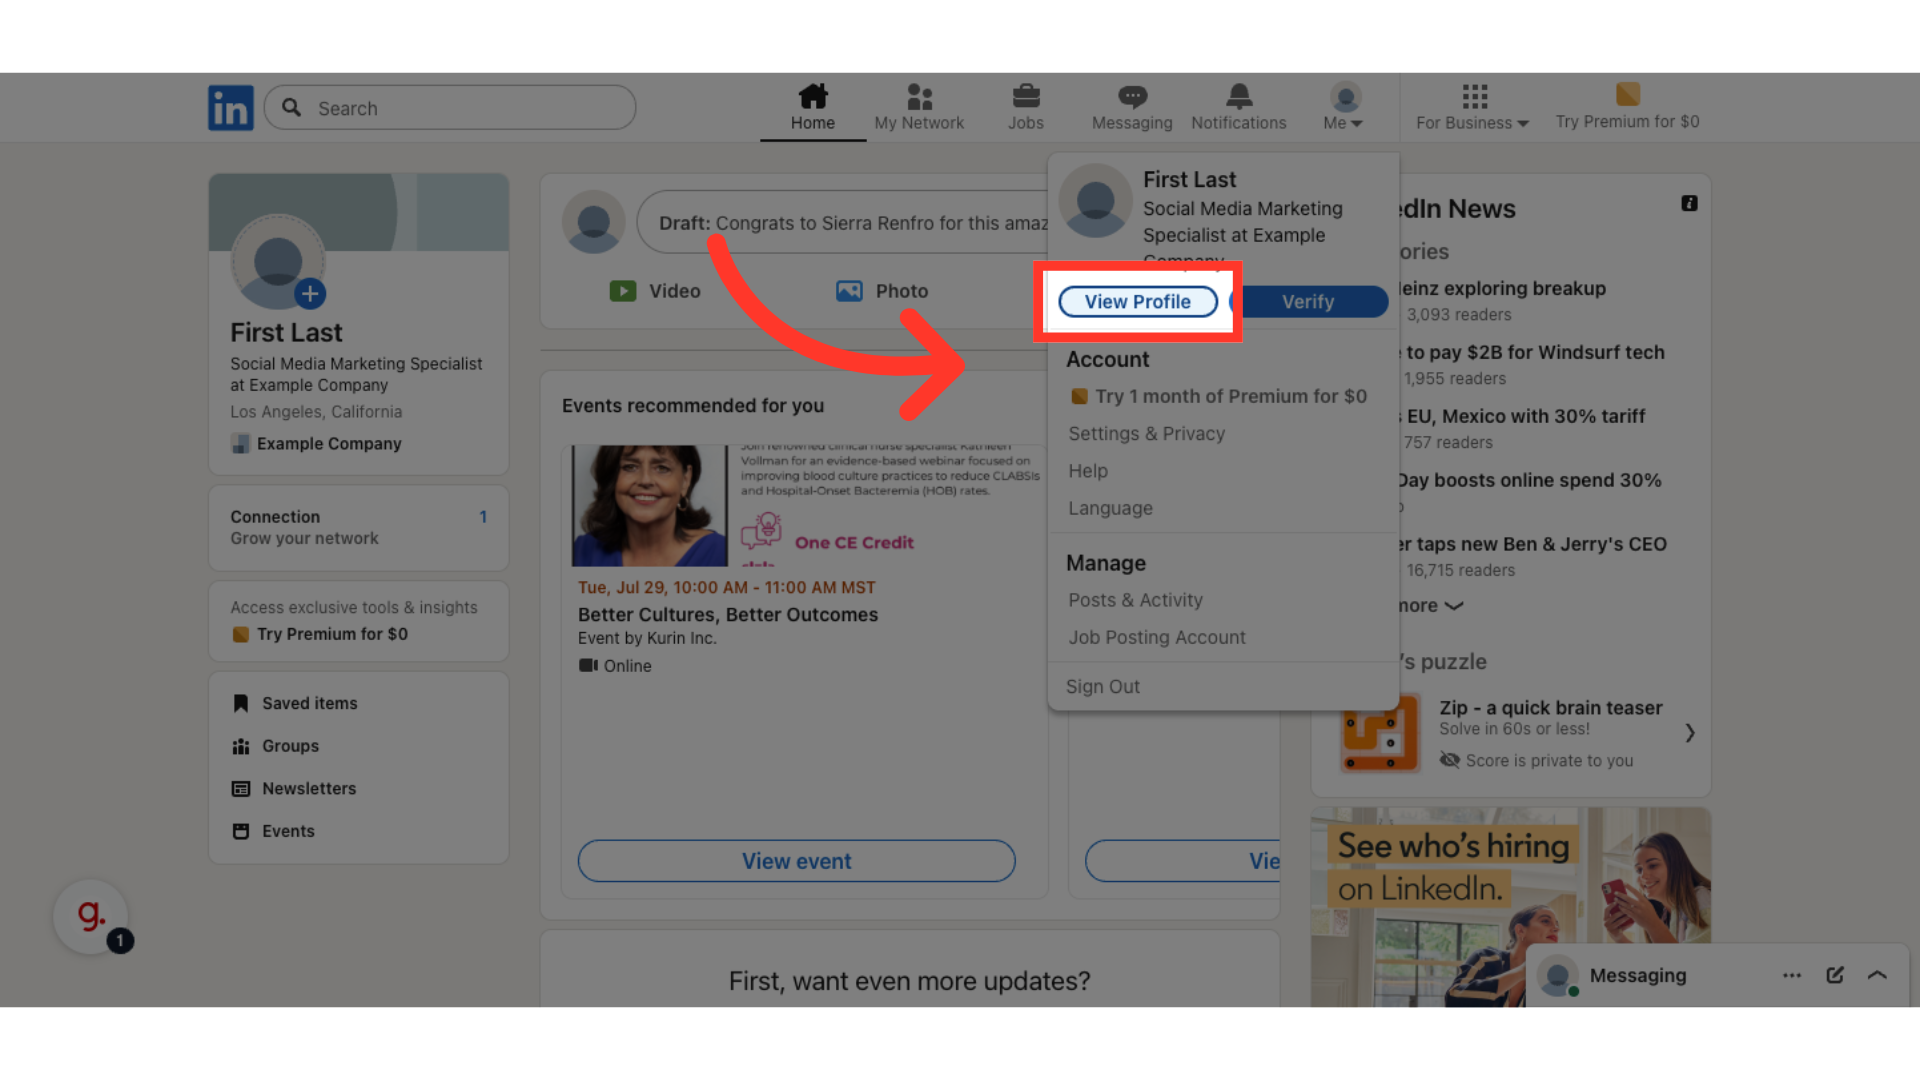Expand the messaging panel with chevron
This screenshot has height=1080, width=1920.
[x=1877, y=975]
